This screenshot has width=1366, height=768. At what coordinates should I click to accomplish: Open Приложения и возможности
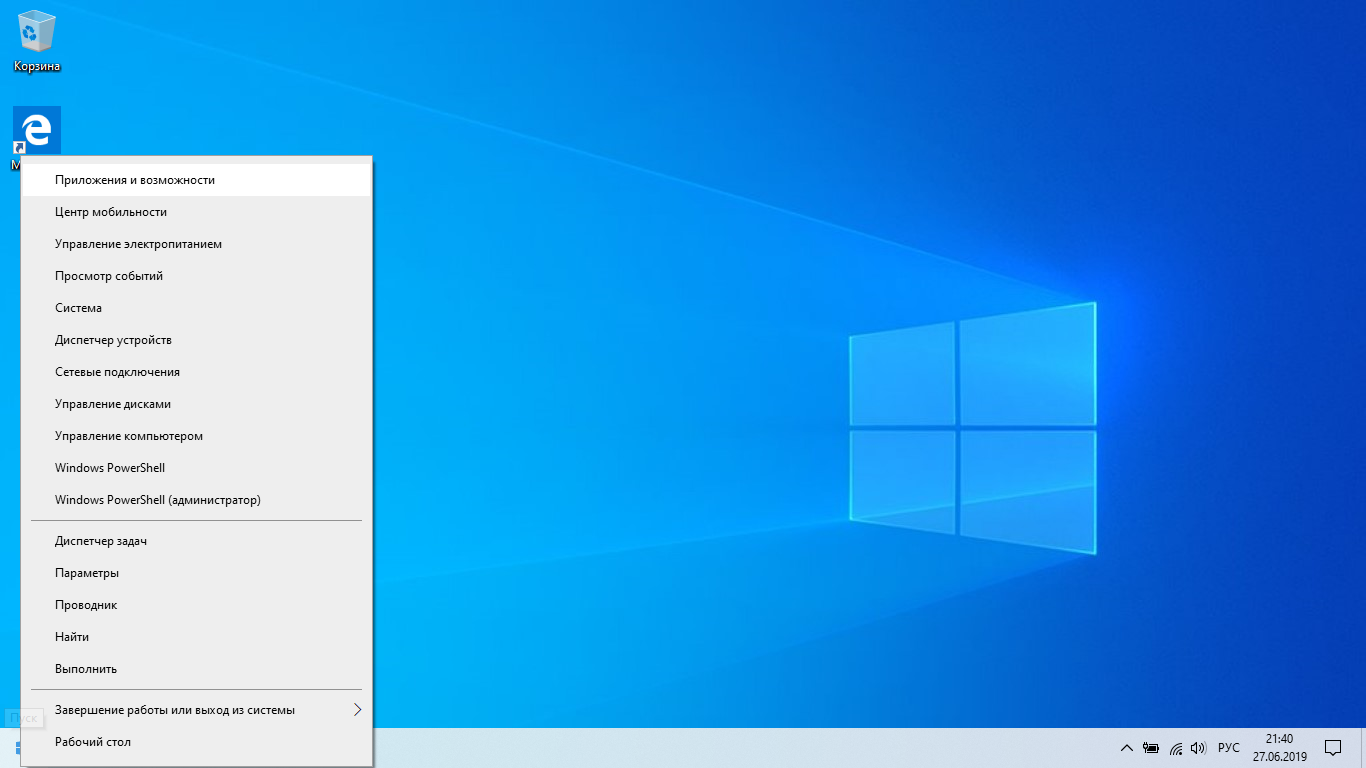coord(197,180)
